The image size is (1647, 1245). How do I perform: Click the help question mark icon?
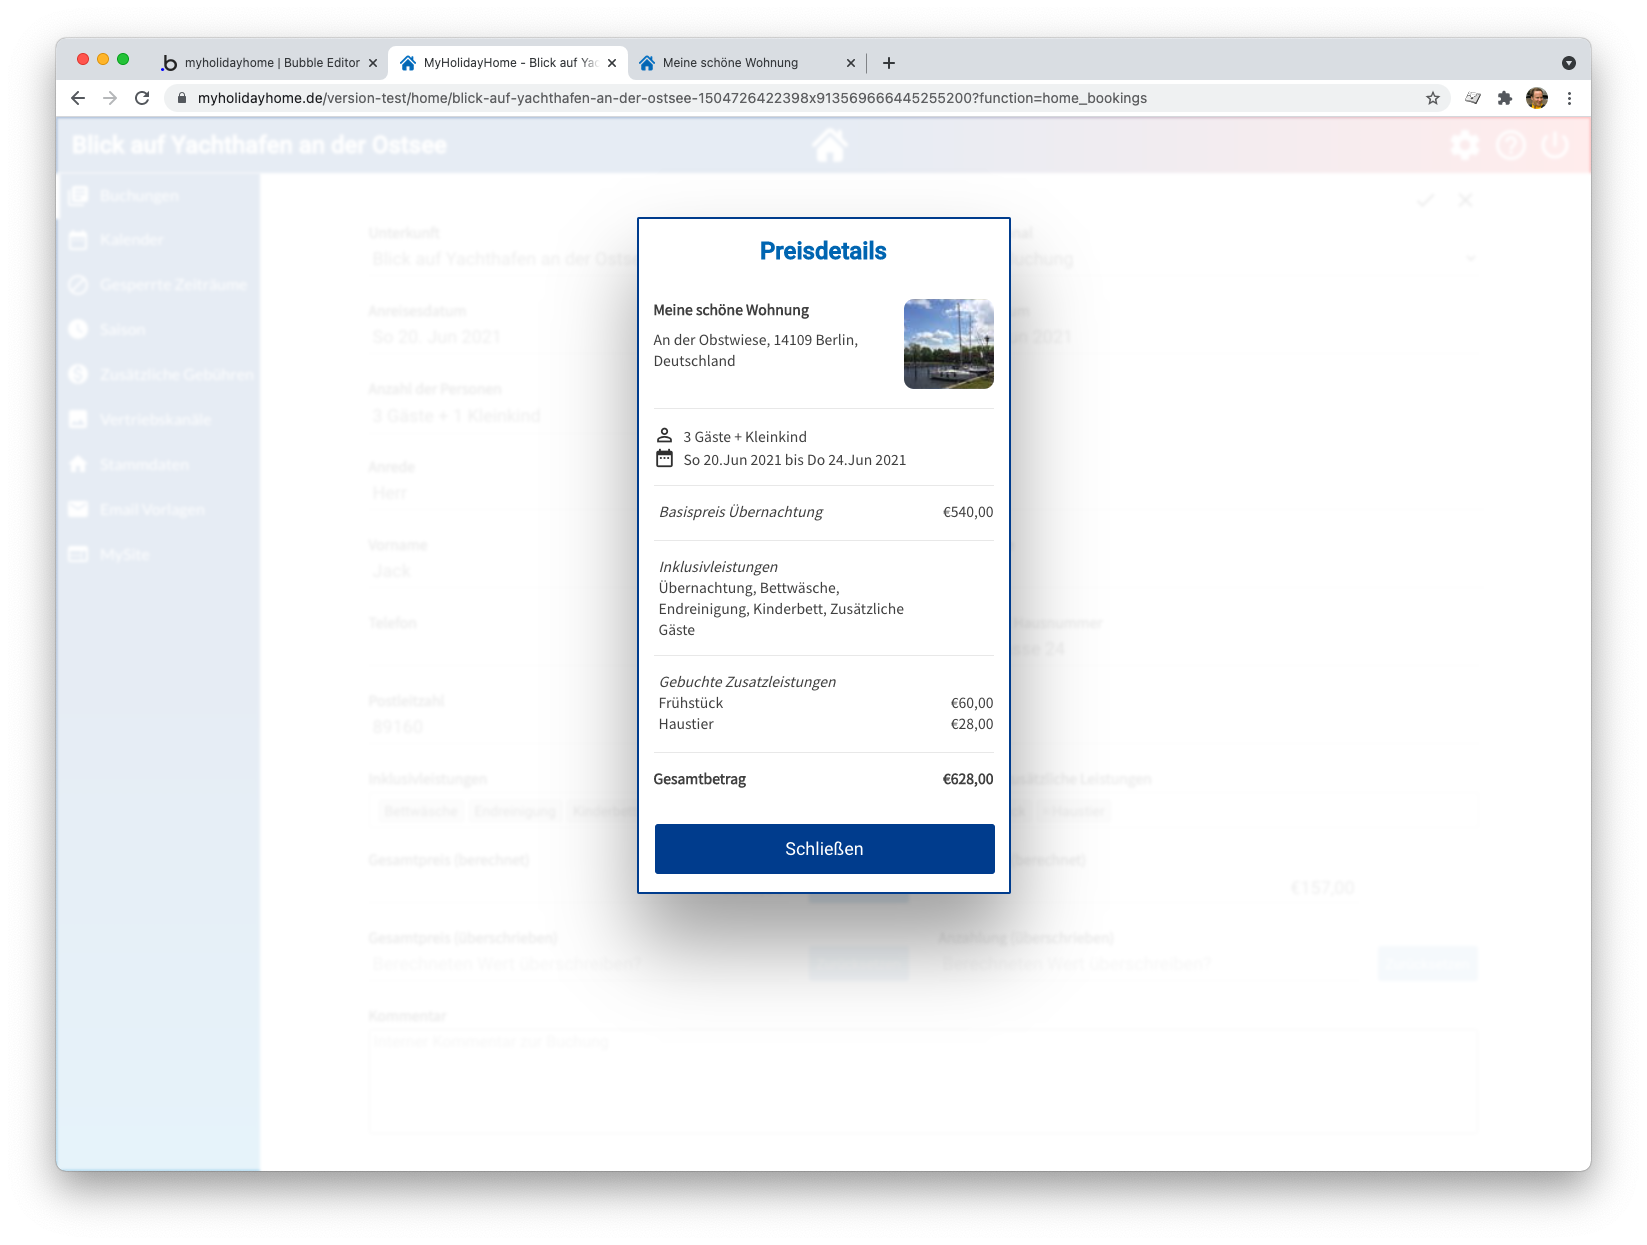click(1510, 146)
